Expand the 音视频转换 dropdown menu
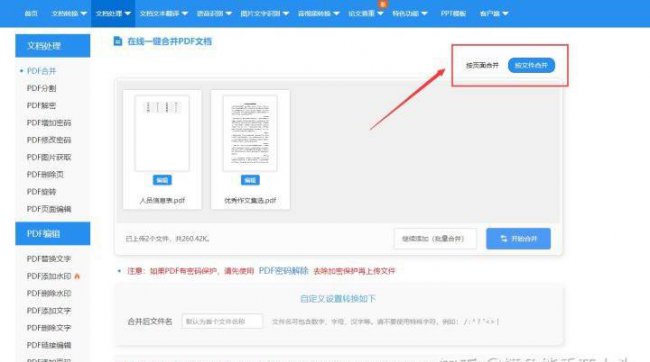The image size is (650, 362). [318, 13]
